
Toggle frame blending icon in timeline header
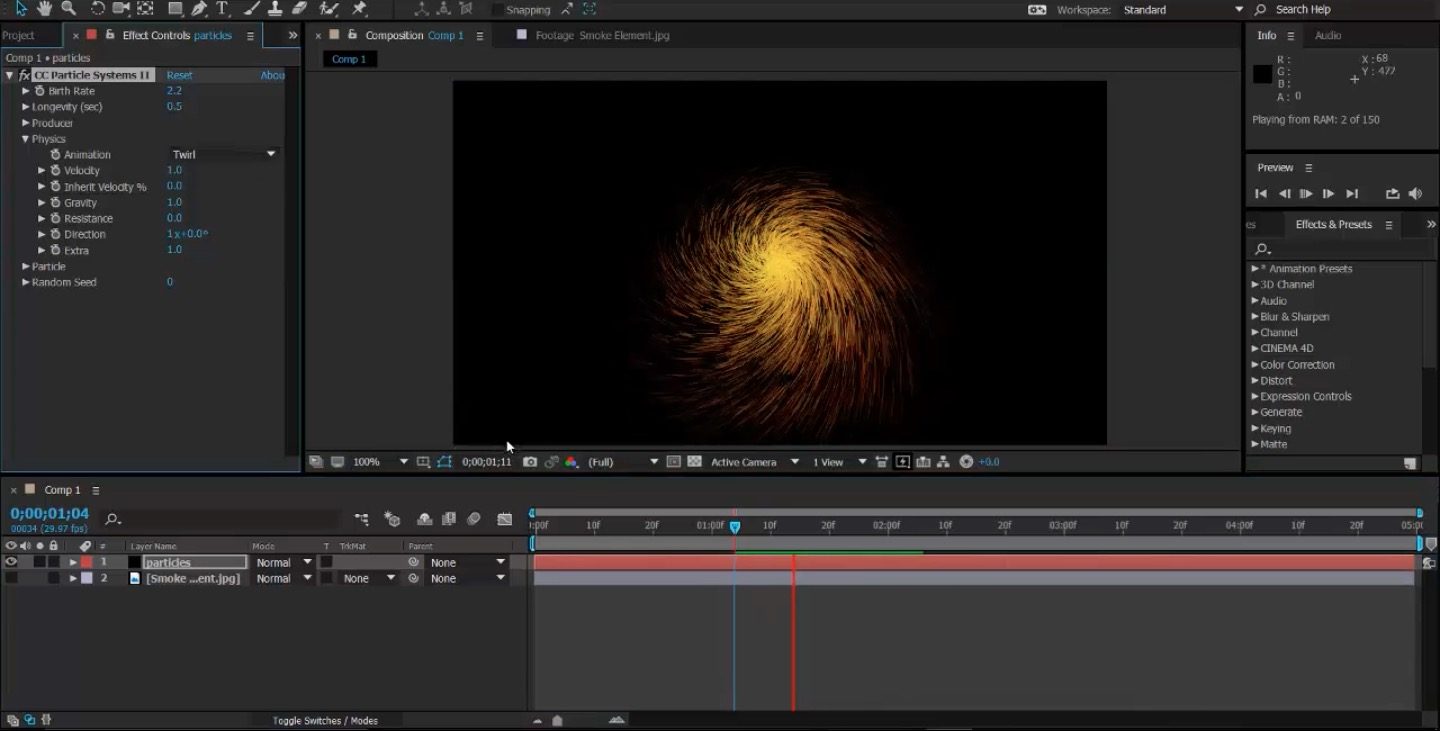point(449,519)
